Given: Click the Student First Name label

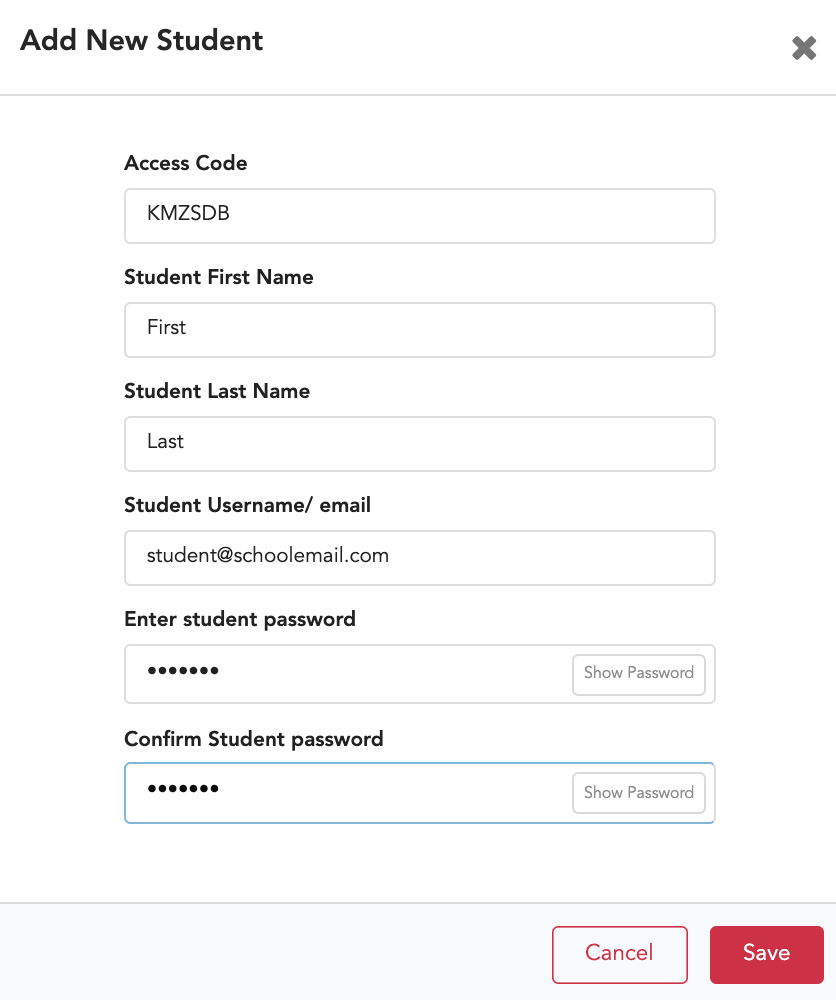Looking at the screenshot, I should click(x=219, y=277).
